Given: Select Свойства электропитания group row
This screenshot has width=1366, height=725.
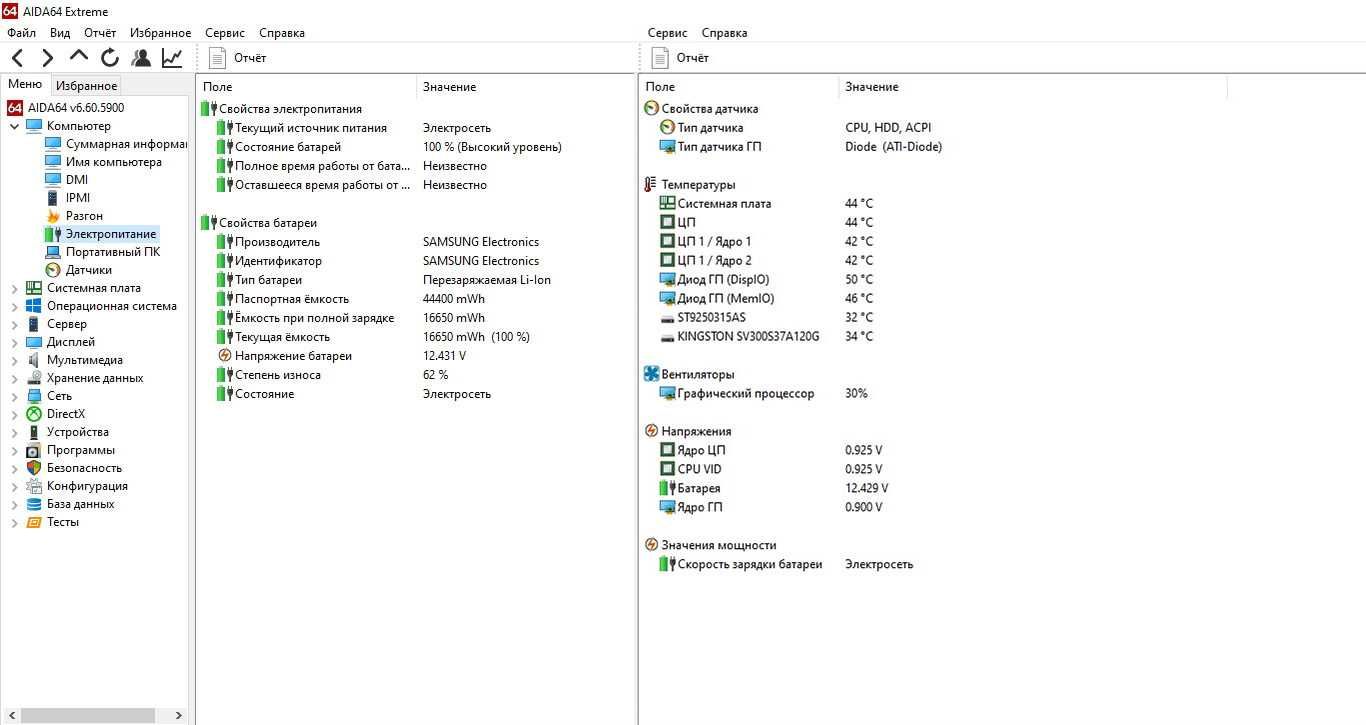Looking at the screenshot, I should tap(282, 109).
